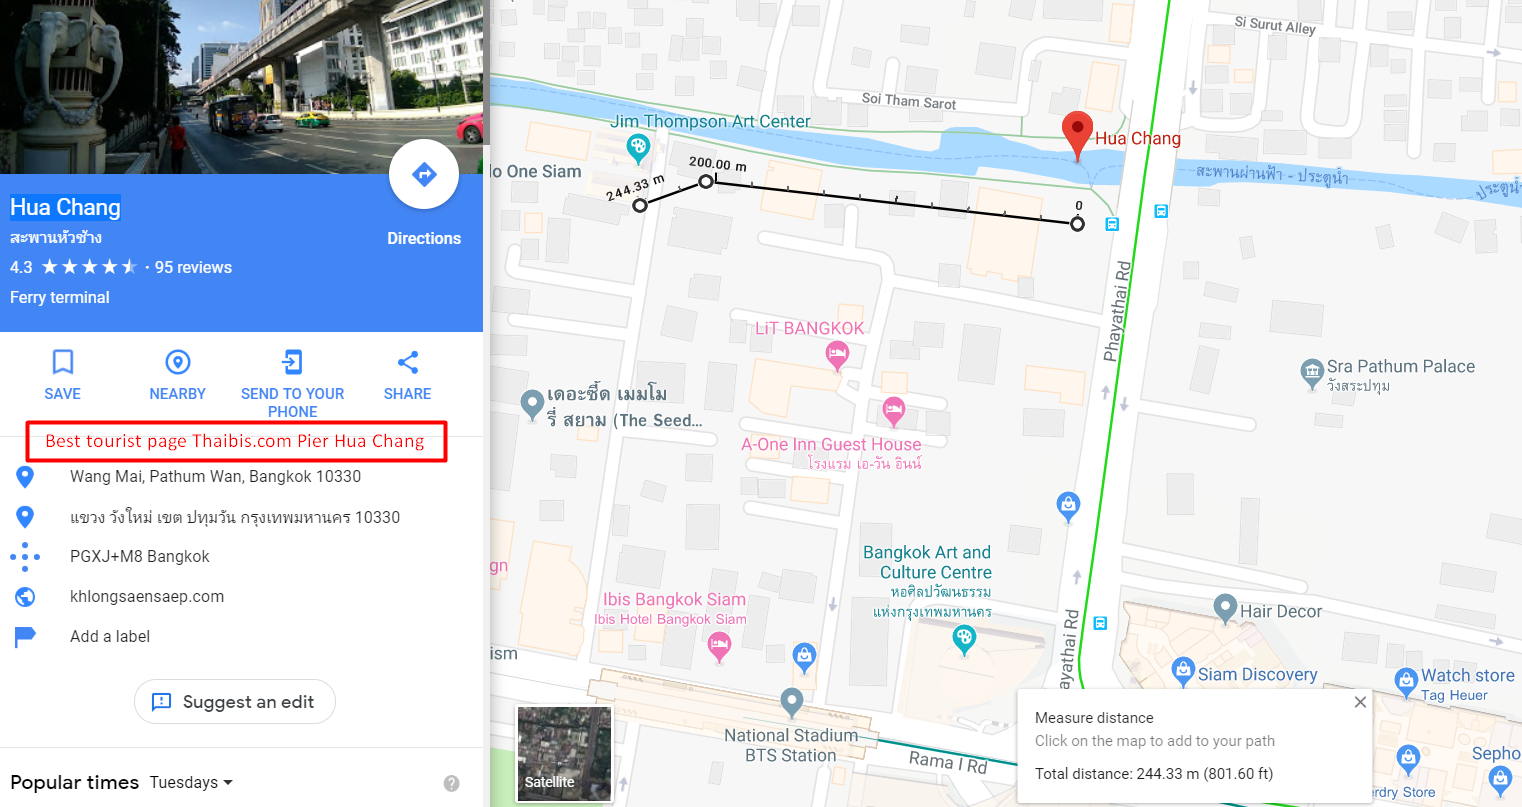Open Nearby search icon
Viewport: 1522px width, 807px height.
point(178,362)
